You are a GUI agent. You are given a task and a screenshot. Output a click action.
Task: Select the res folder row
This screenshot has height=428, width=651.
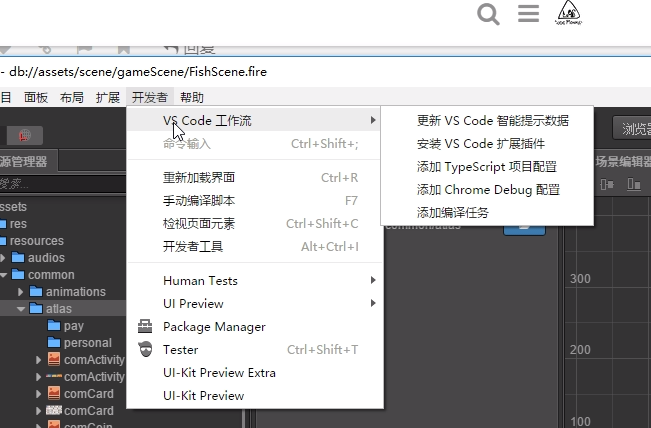[62, 224]
